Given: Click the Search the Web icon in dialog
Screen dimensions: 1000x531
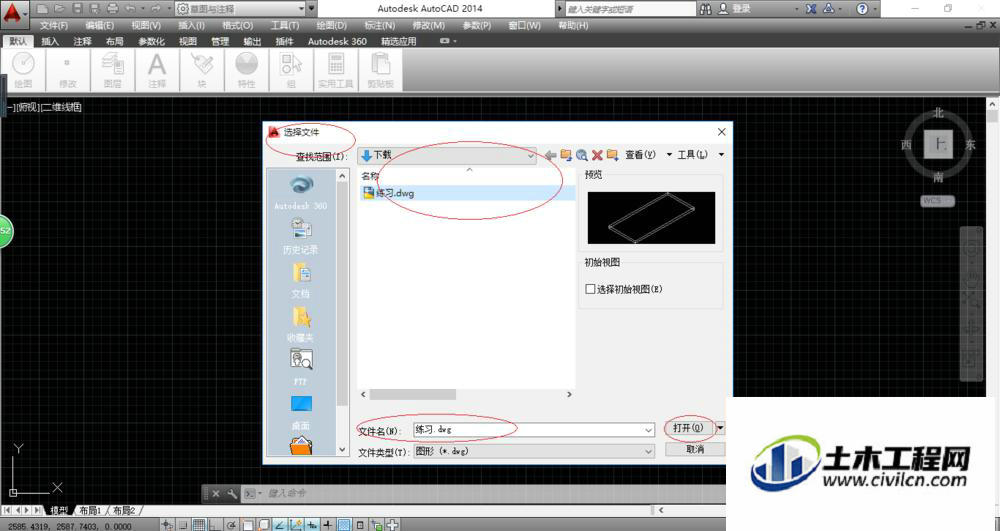Looking at the screenshot, I should (582, 155).
